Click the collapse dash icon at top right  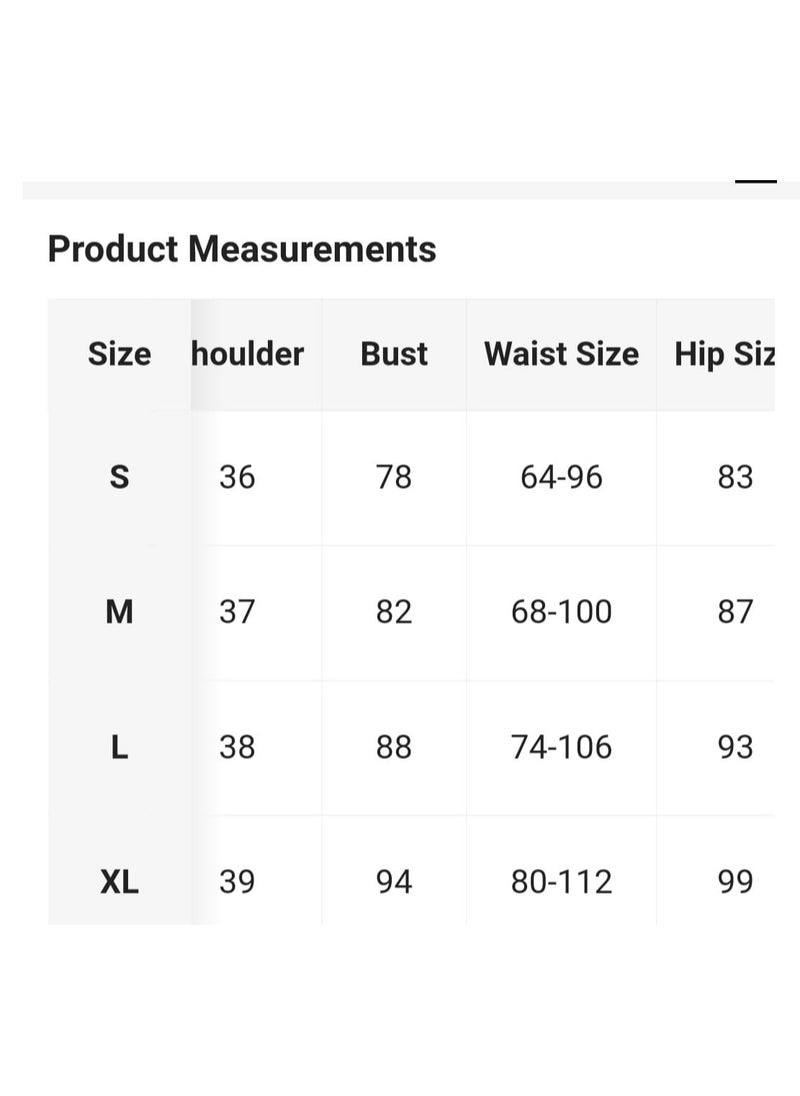pos(755,181)
